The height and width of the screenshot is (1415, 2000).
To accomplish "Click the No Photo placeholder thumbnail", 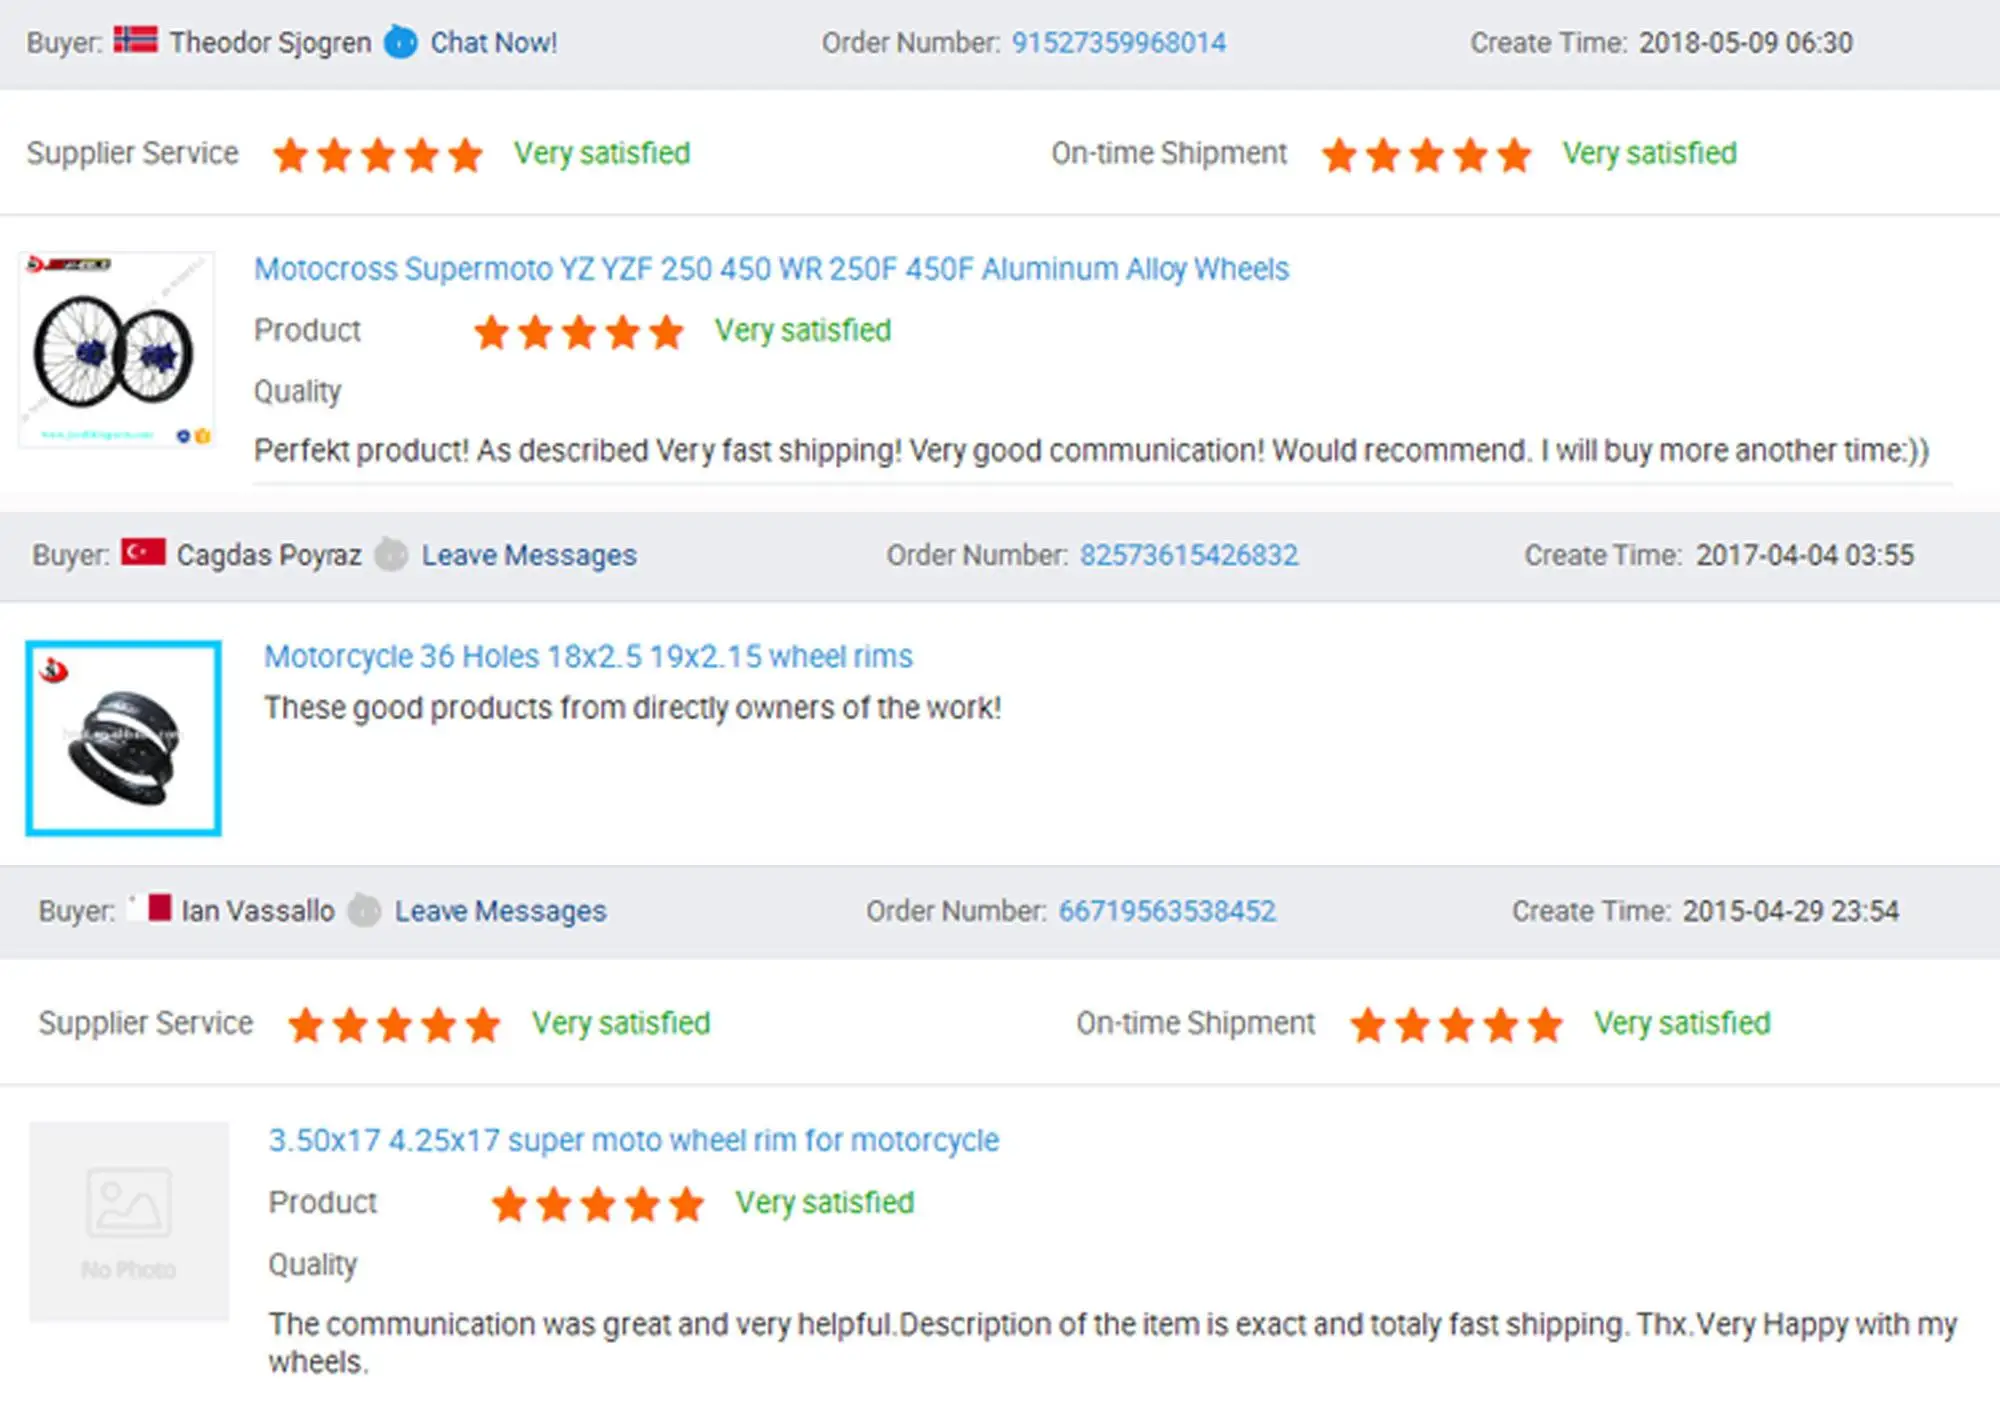I will pyautogui.click(x=129, y=1221).
